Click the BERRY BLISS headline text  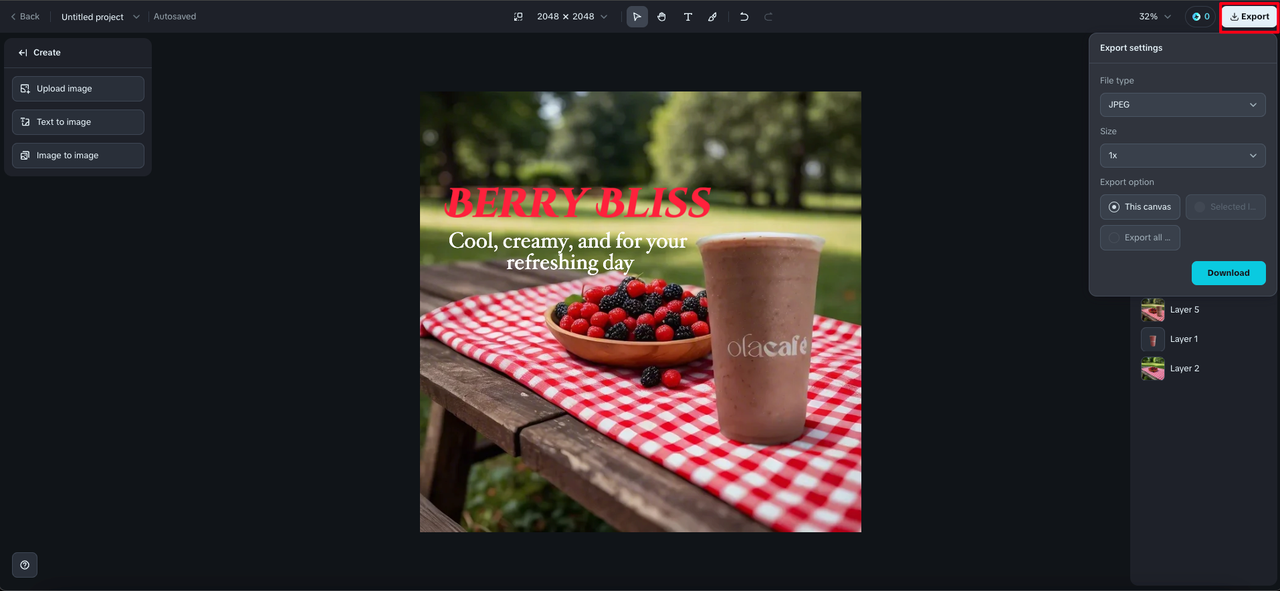[x=578, y=203]
